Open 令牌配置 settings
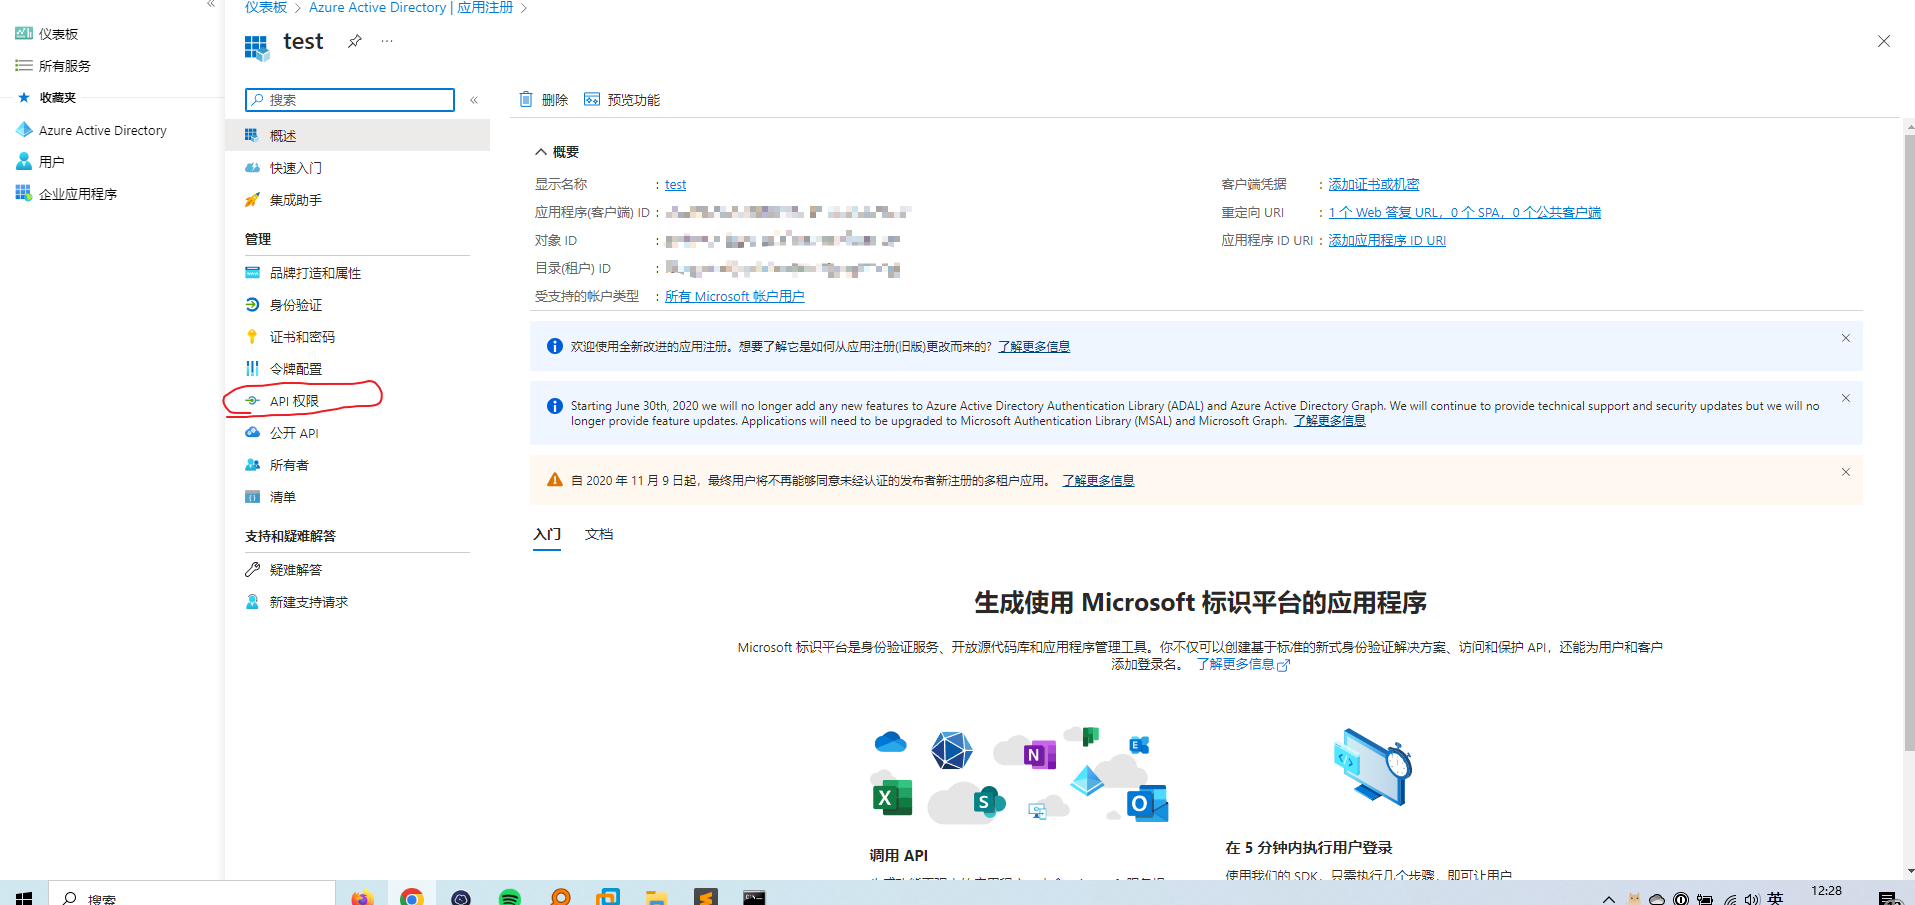This screenshot has height=905, width=1915. point(296,368)
